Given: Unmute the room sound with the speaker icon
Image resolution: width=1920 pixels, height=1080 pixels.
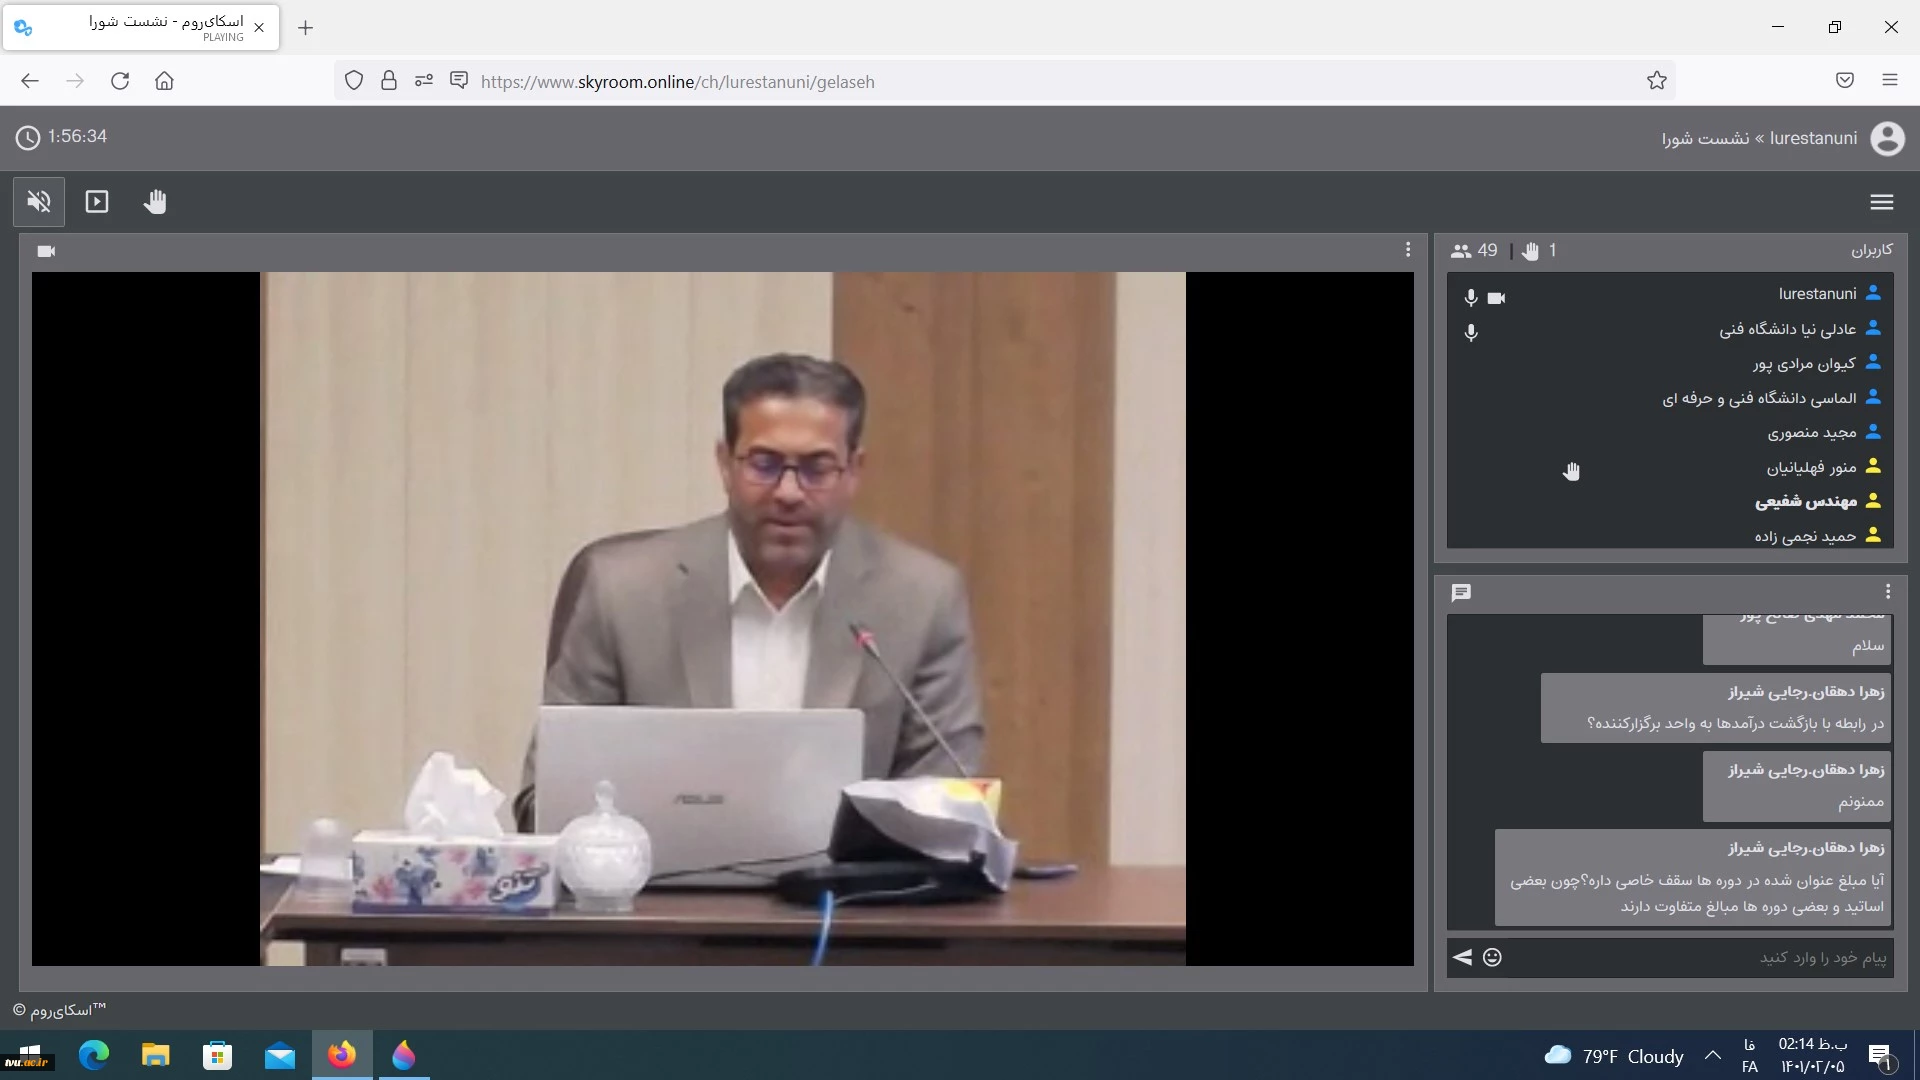Looking at the screenshot, I should click(39, 202).
